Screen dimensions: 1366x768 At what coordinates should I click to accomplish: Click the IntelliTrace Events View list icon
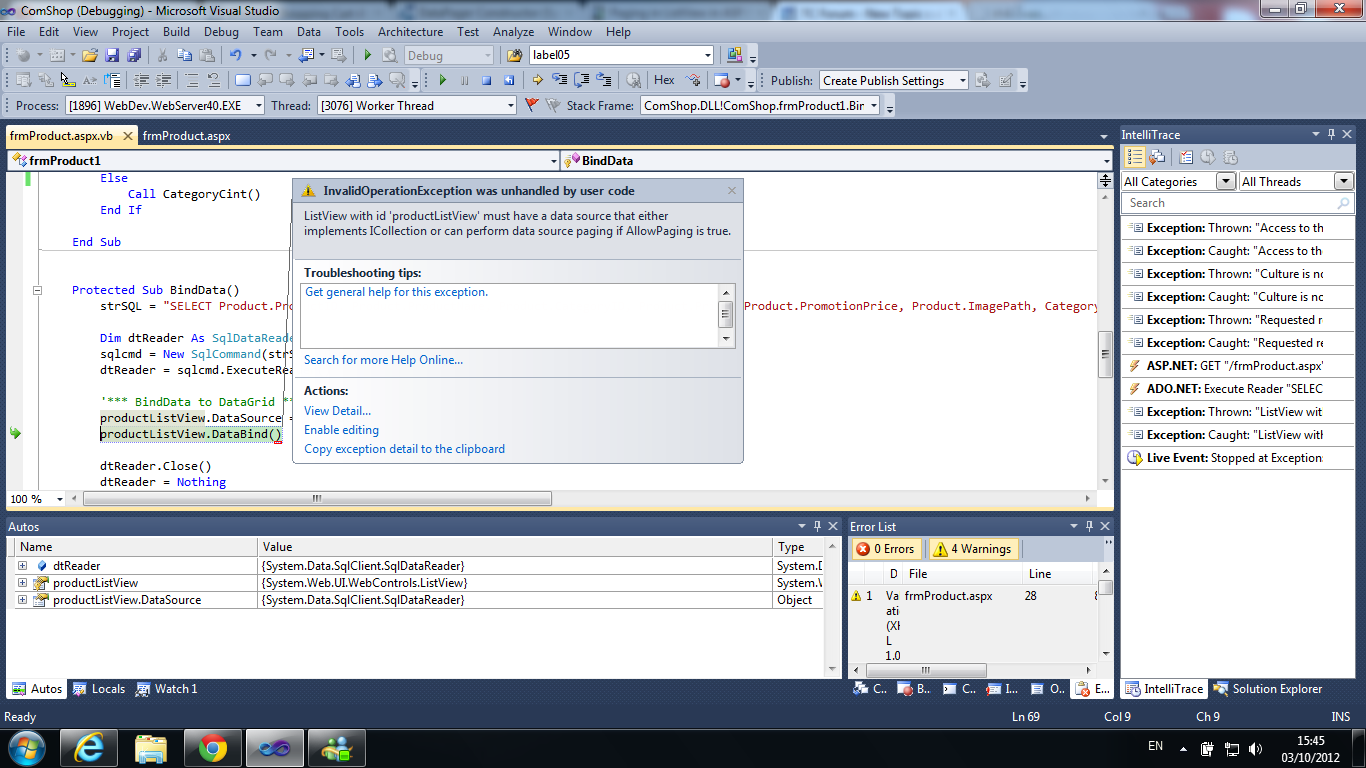pyautogui.click(x=1134, y=157)
